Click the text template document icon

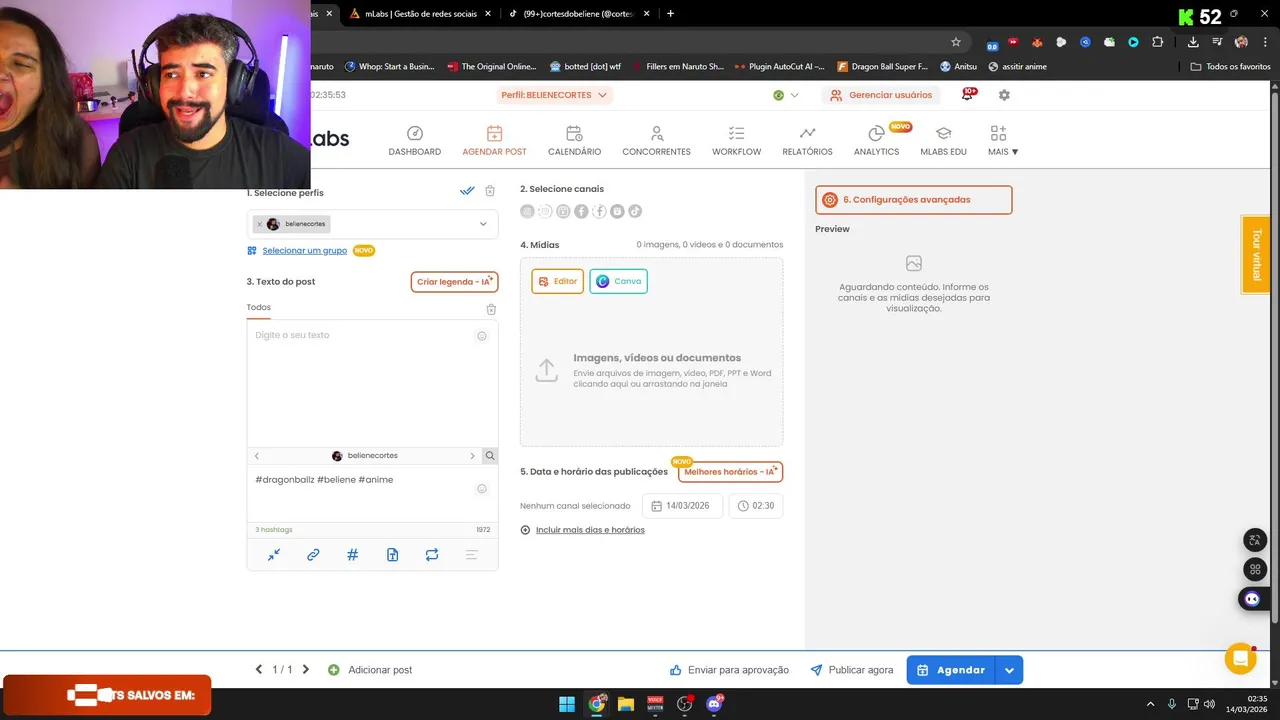click(392, 555)
